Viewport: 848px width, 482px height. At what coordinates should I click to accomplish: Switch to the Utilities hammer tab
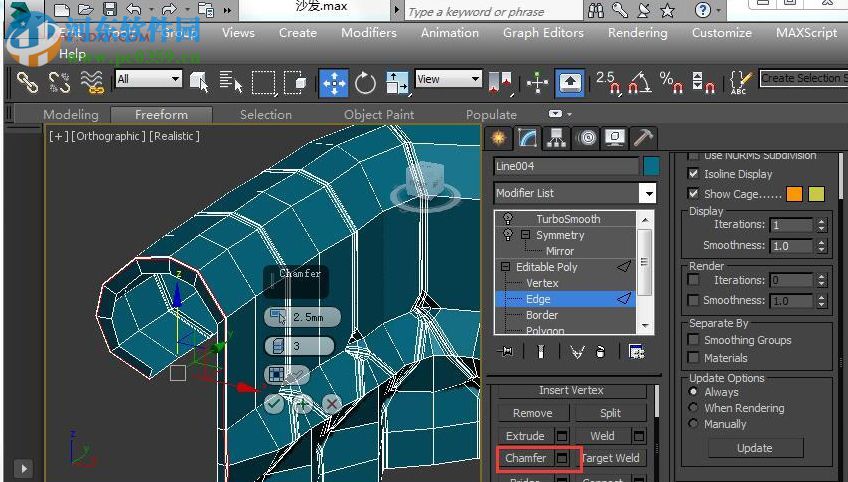click(x=643, y=138)
